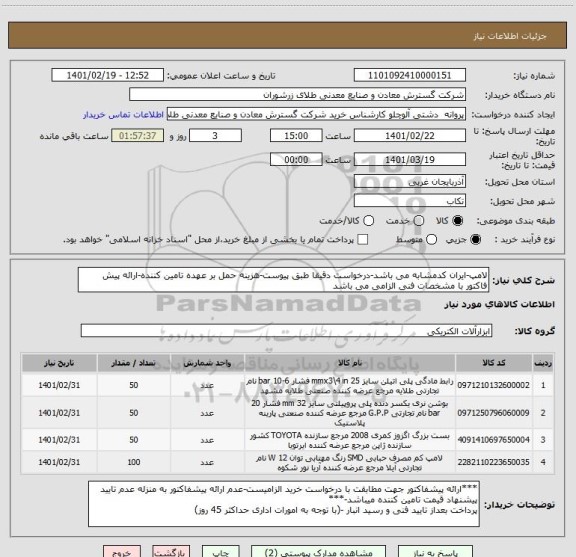This screenshot has width=576, height=557.
Task: Toggle the Islamic treasury payment checkbox
Action: 363,240
